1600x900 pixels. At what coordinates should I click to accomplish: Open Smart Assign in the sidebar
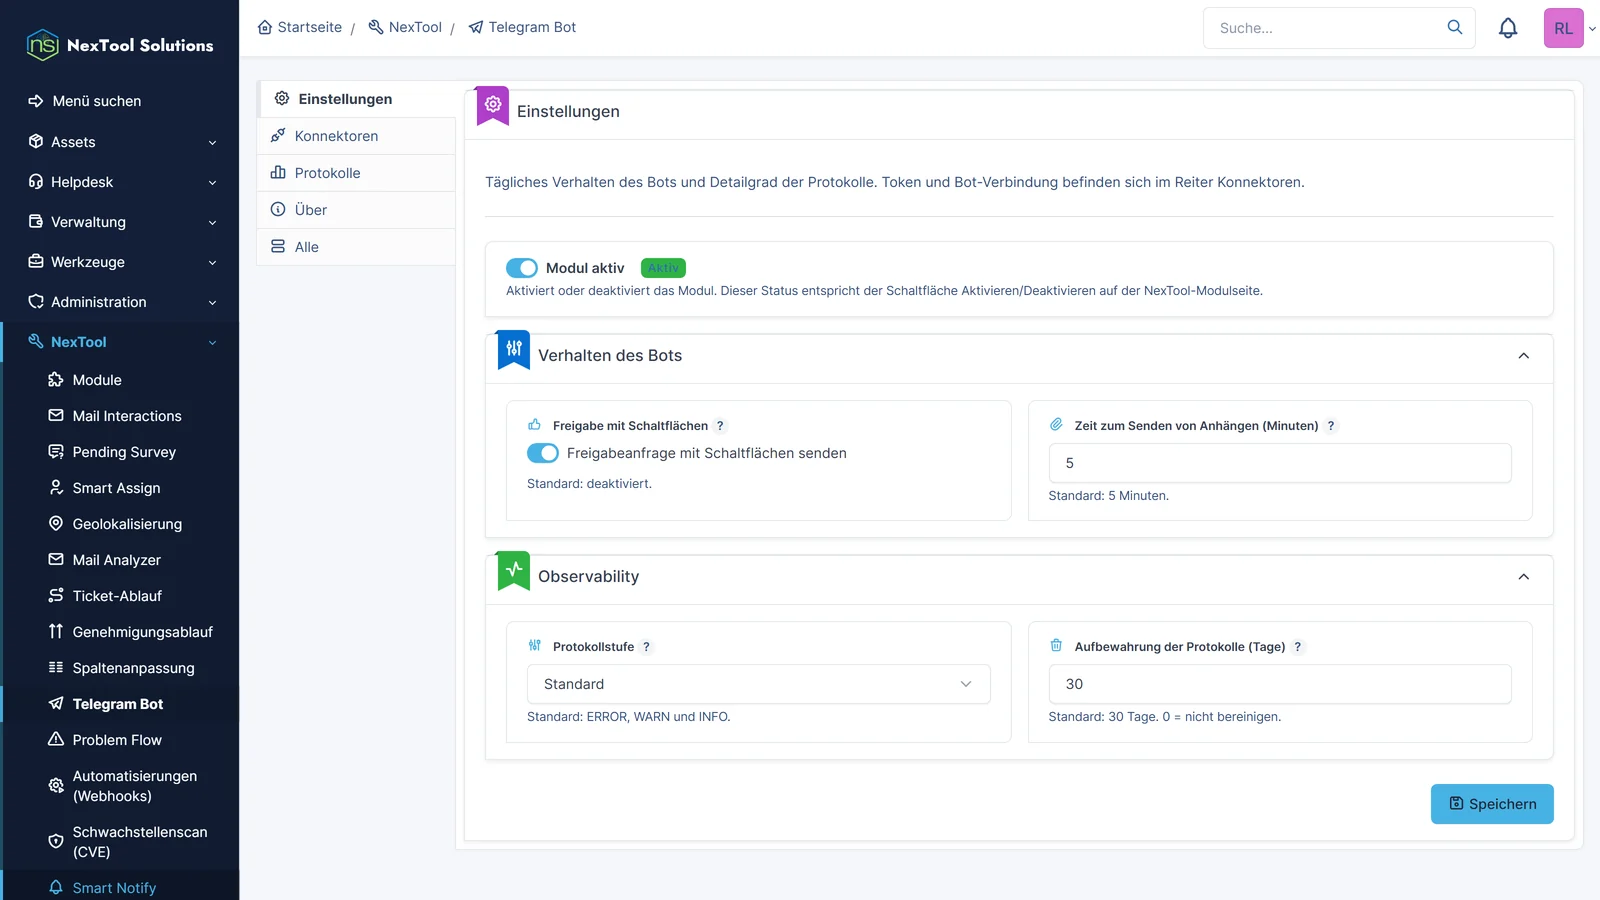(116, 488)
